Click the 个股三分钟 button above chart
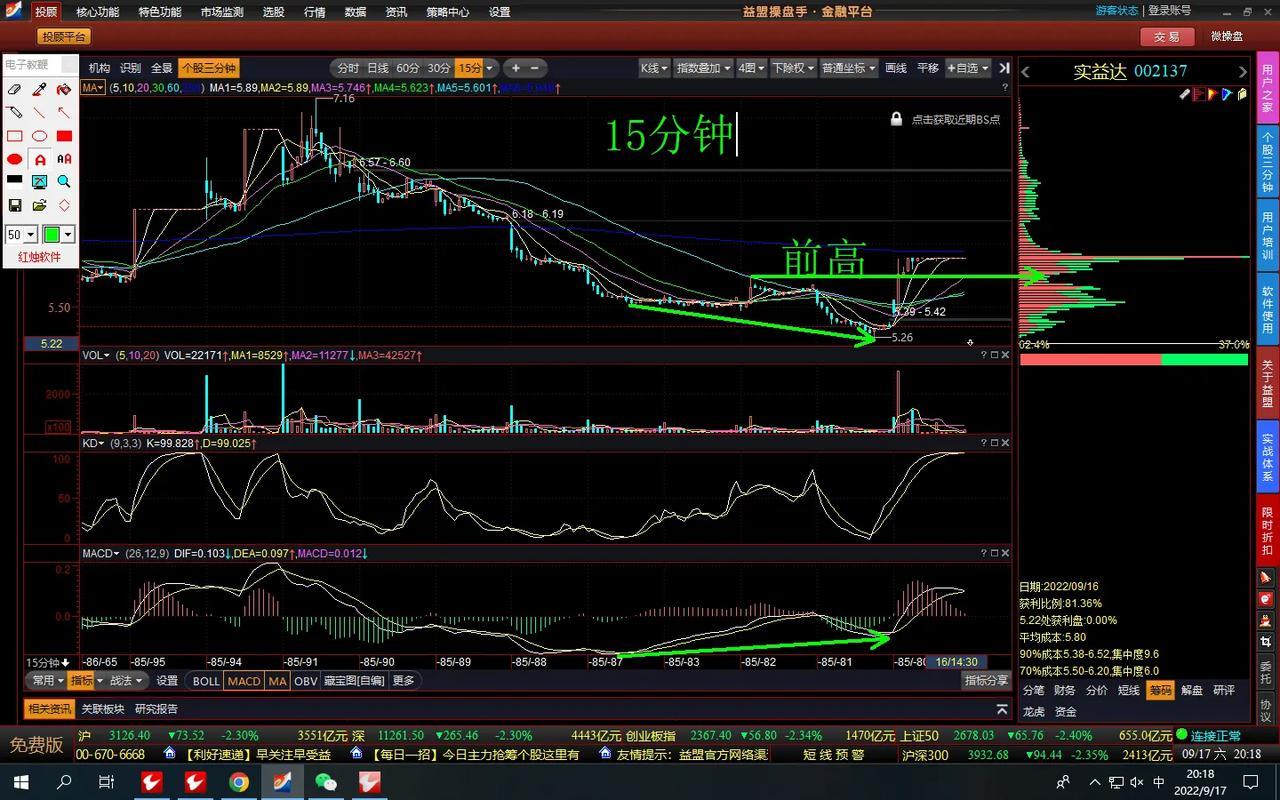The height and width of the screenshot is (800, 1280). (208, 68)
